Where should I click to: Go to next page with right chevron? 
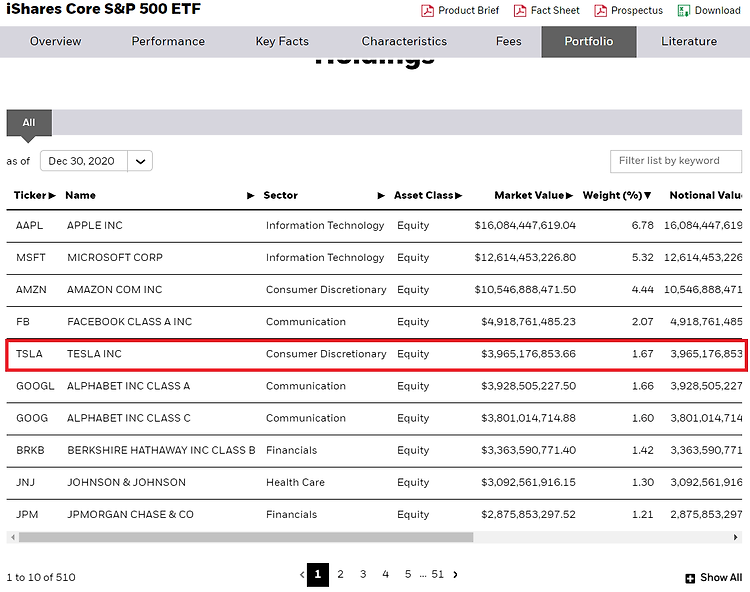click(x=455, y=574)
